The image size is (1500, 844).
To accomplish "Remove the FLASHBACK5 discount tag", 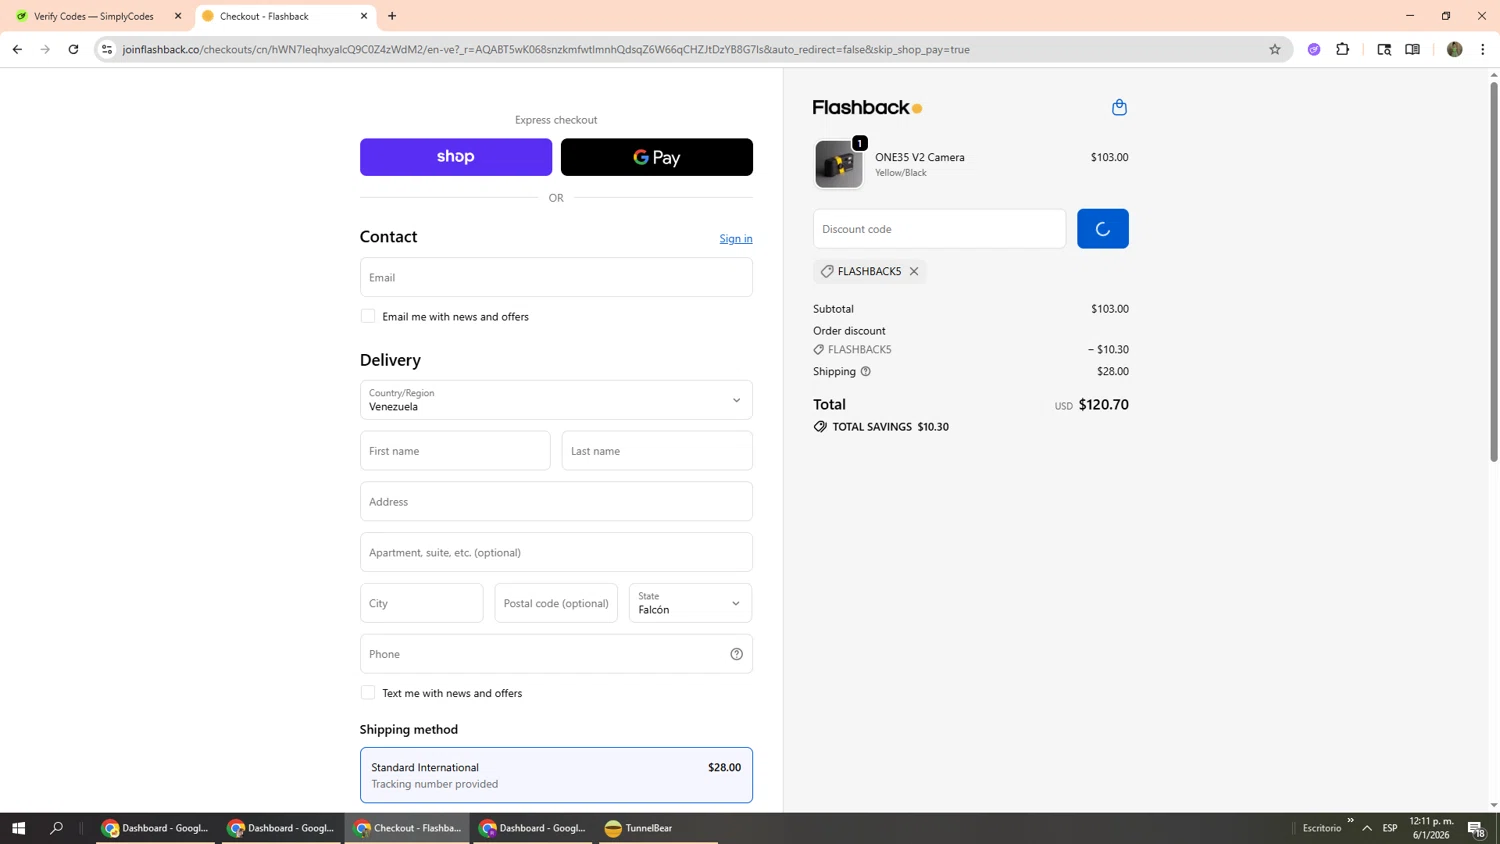I will [x=914, y=271].
